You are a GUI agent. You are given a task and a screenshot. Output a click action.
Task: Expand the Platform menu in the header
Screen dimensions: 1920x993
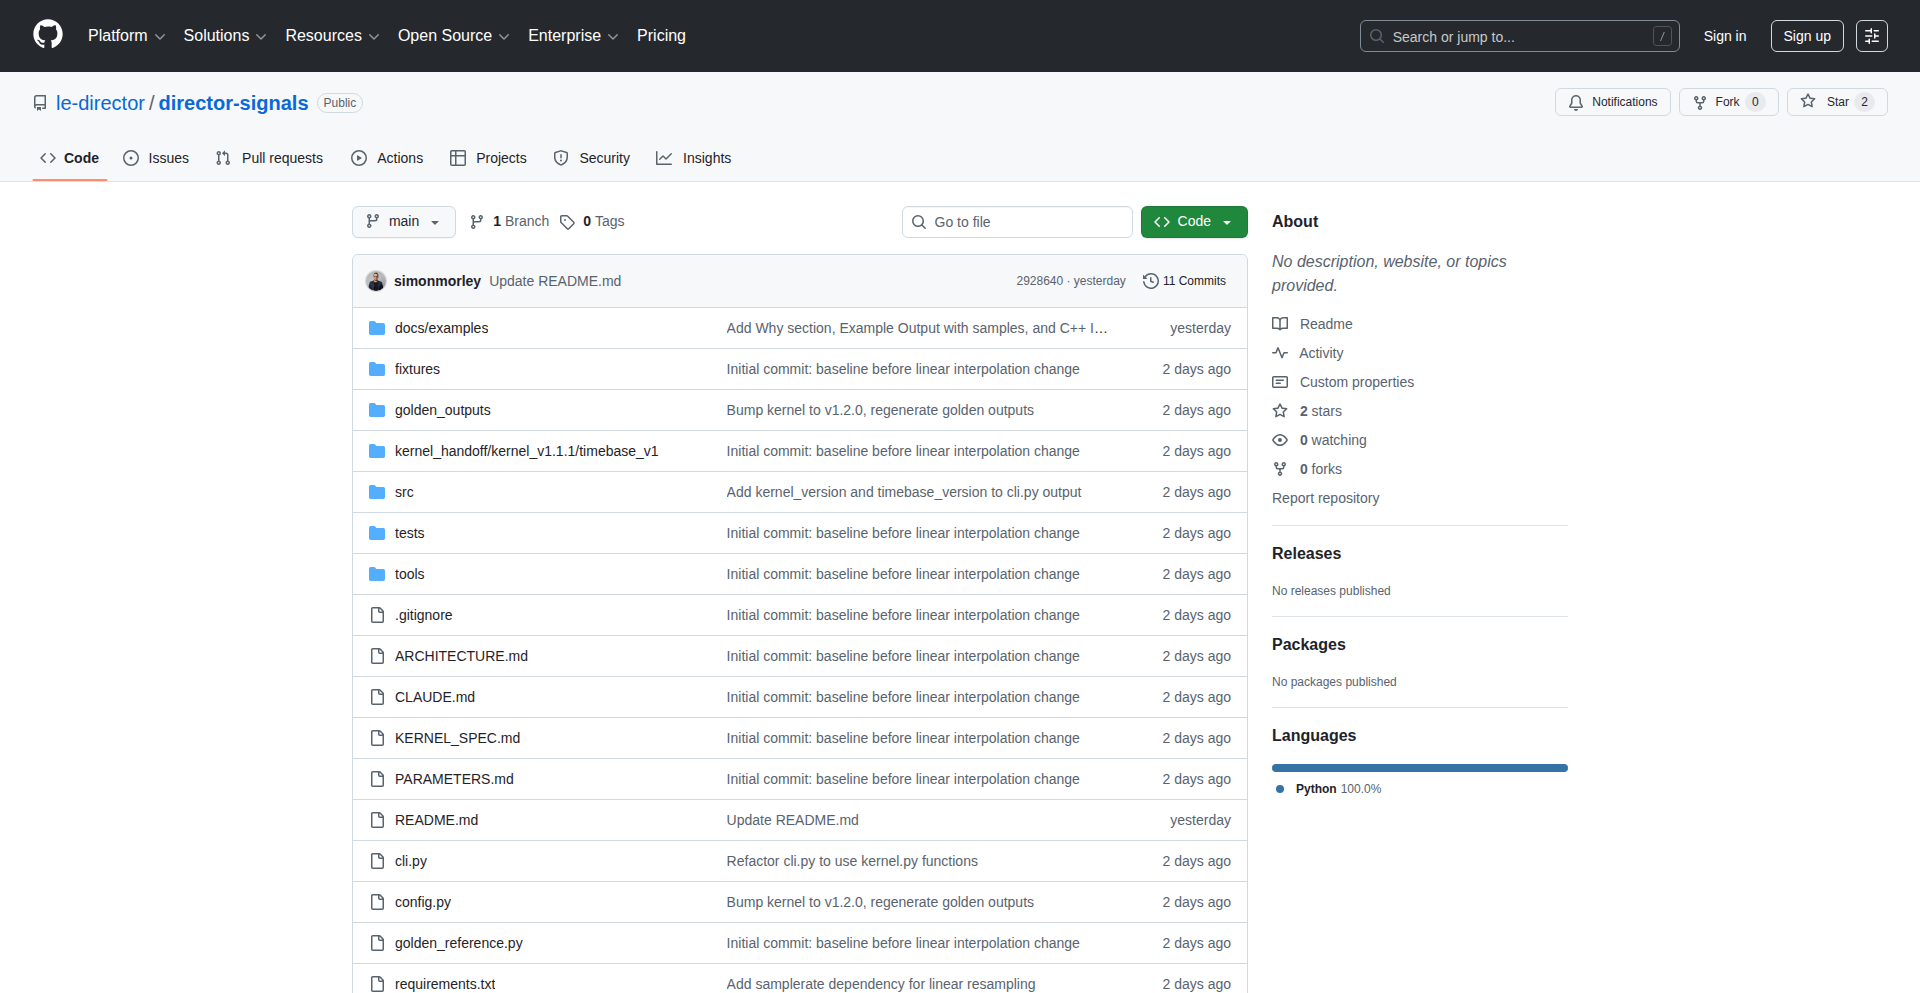pos(126,36)
